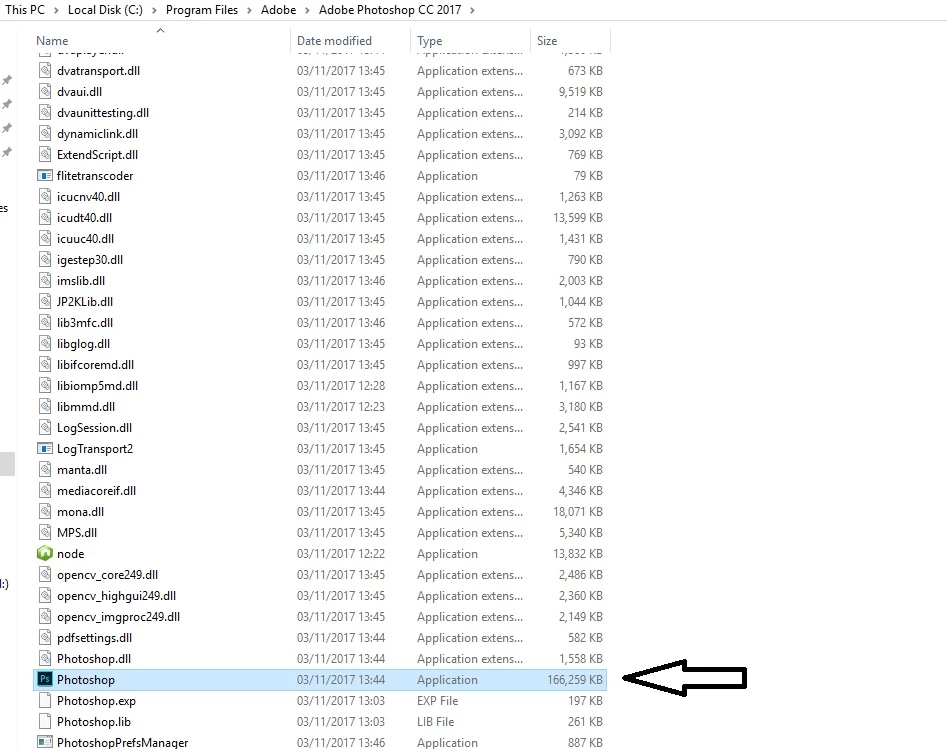Expand the chevron after Program Files
The image size is (947, 749).
[x=249, y=10]
